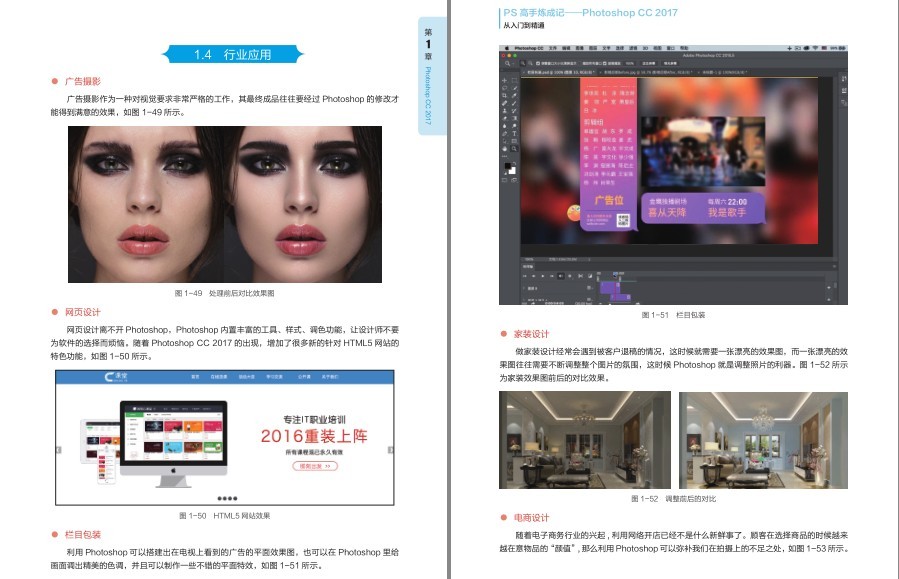Play the timeline in the Photoshop figure
The height and width of the screenshot is (579, 899).
543,276
